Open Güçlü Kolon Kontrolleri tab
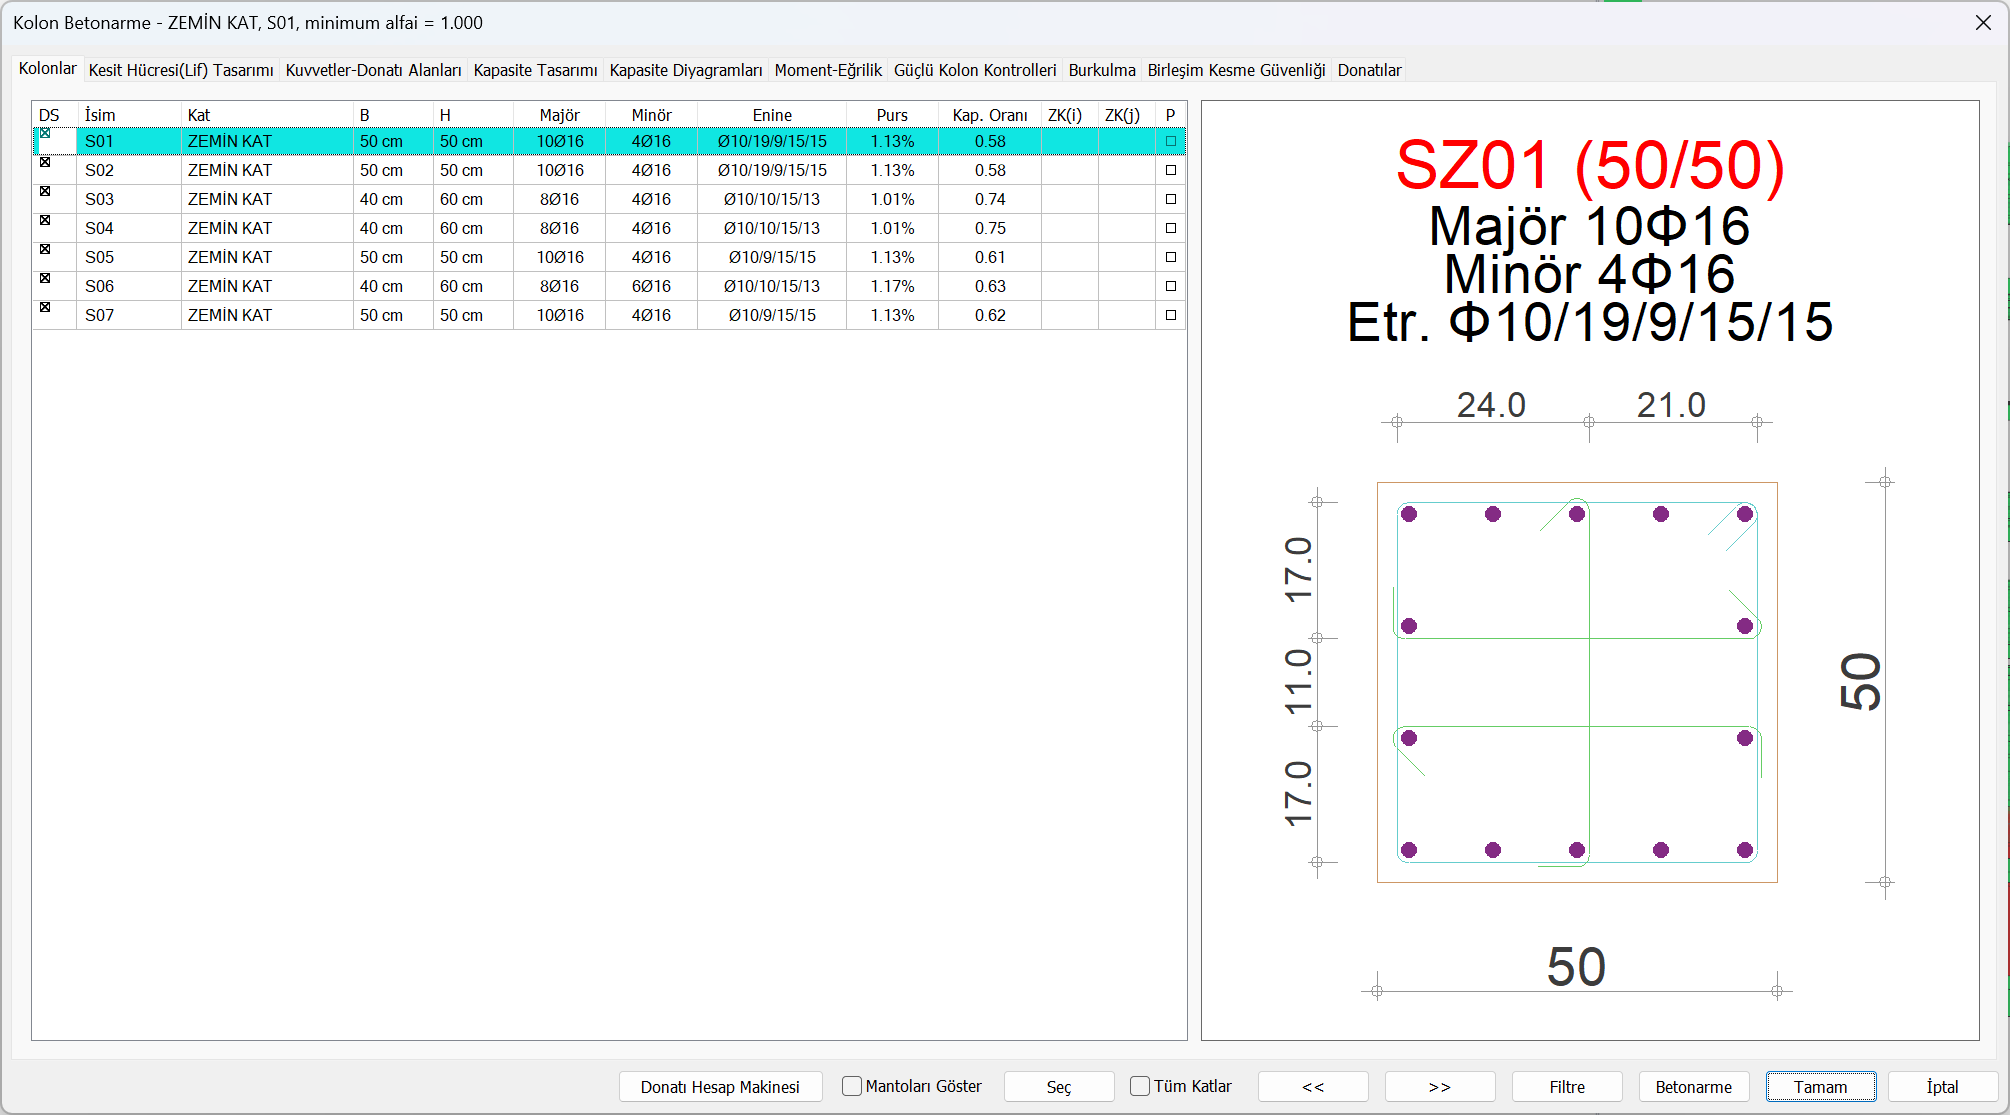This screenshot has width=2010, height=1115. [975, 70]
